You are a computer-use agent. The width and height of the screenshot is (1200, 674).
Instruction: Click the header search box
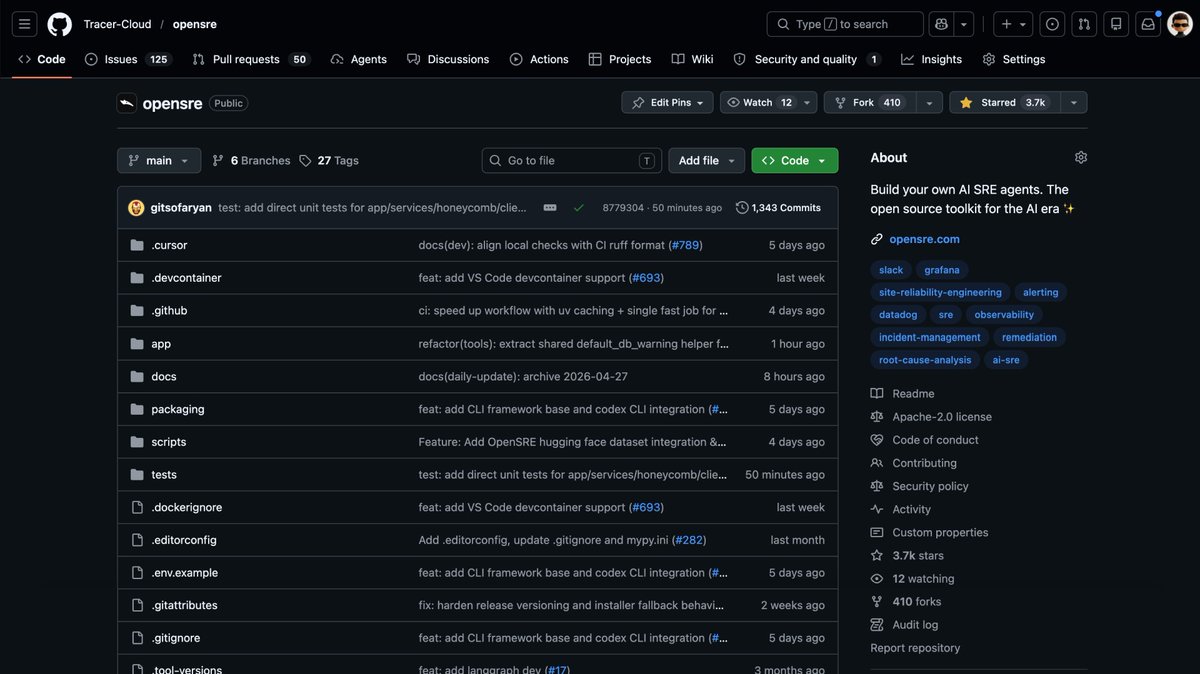[845, 24]
